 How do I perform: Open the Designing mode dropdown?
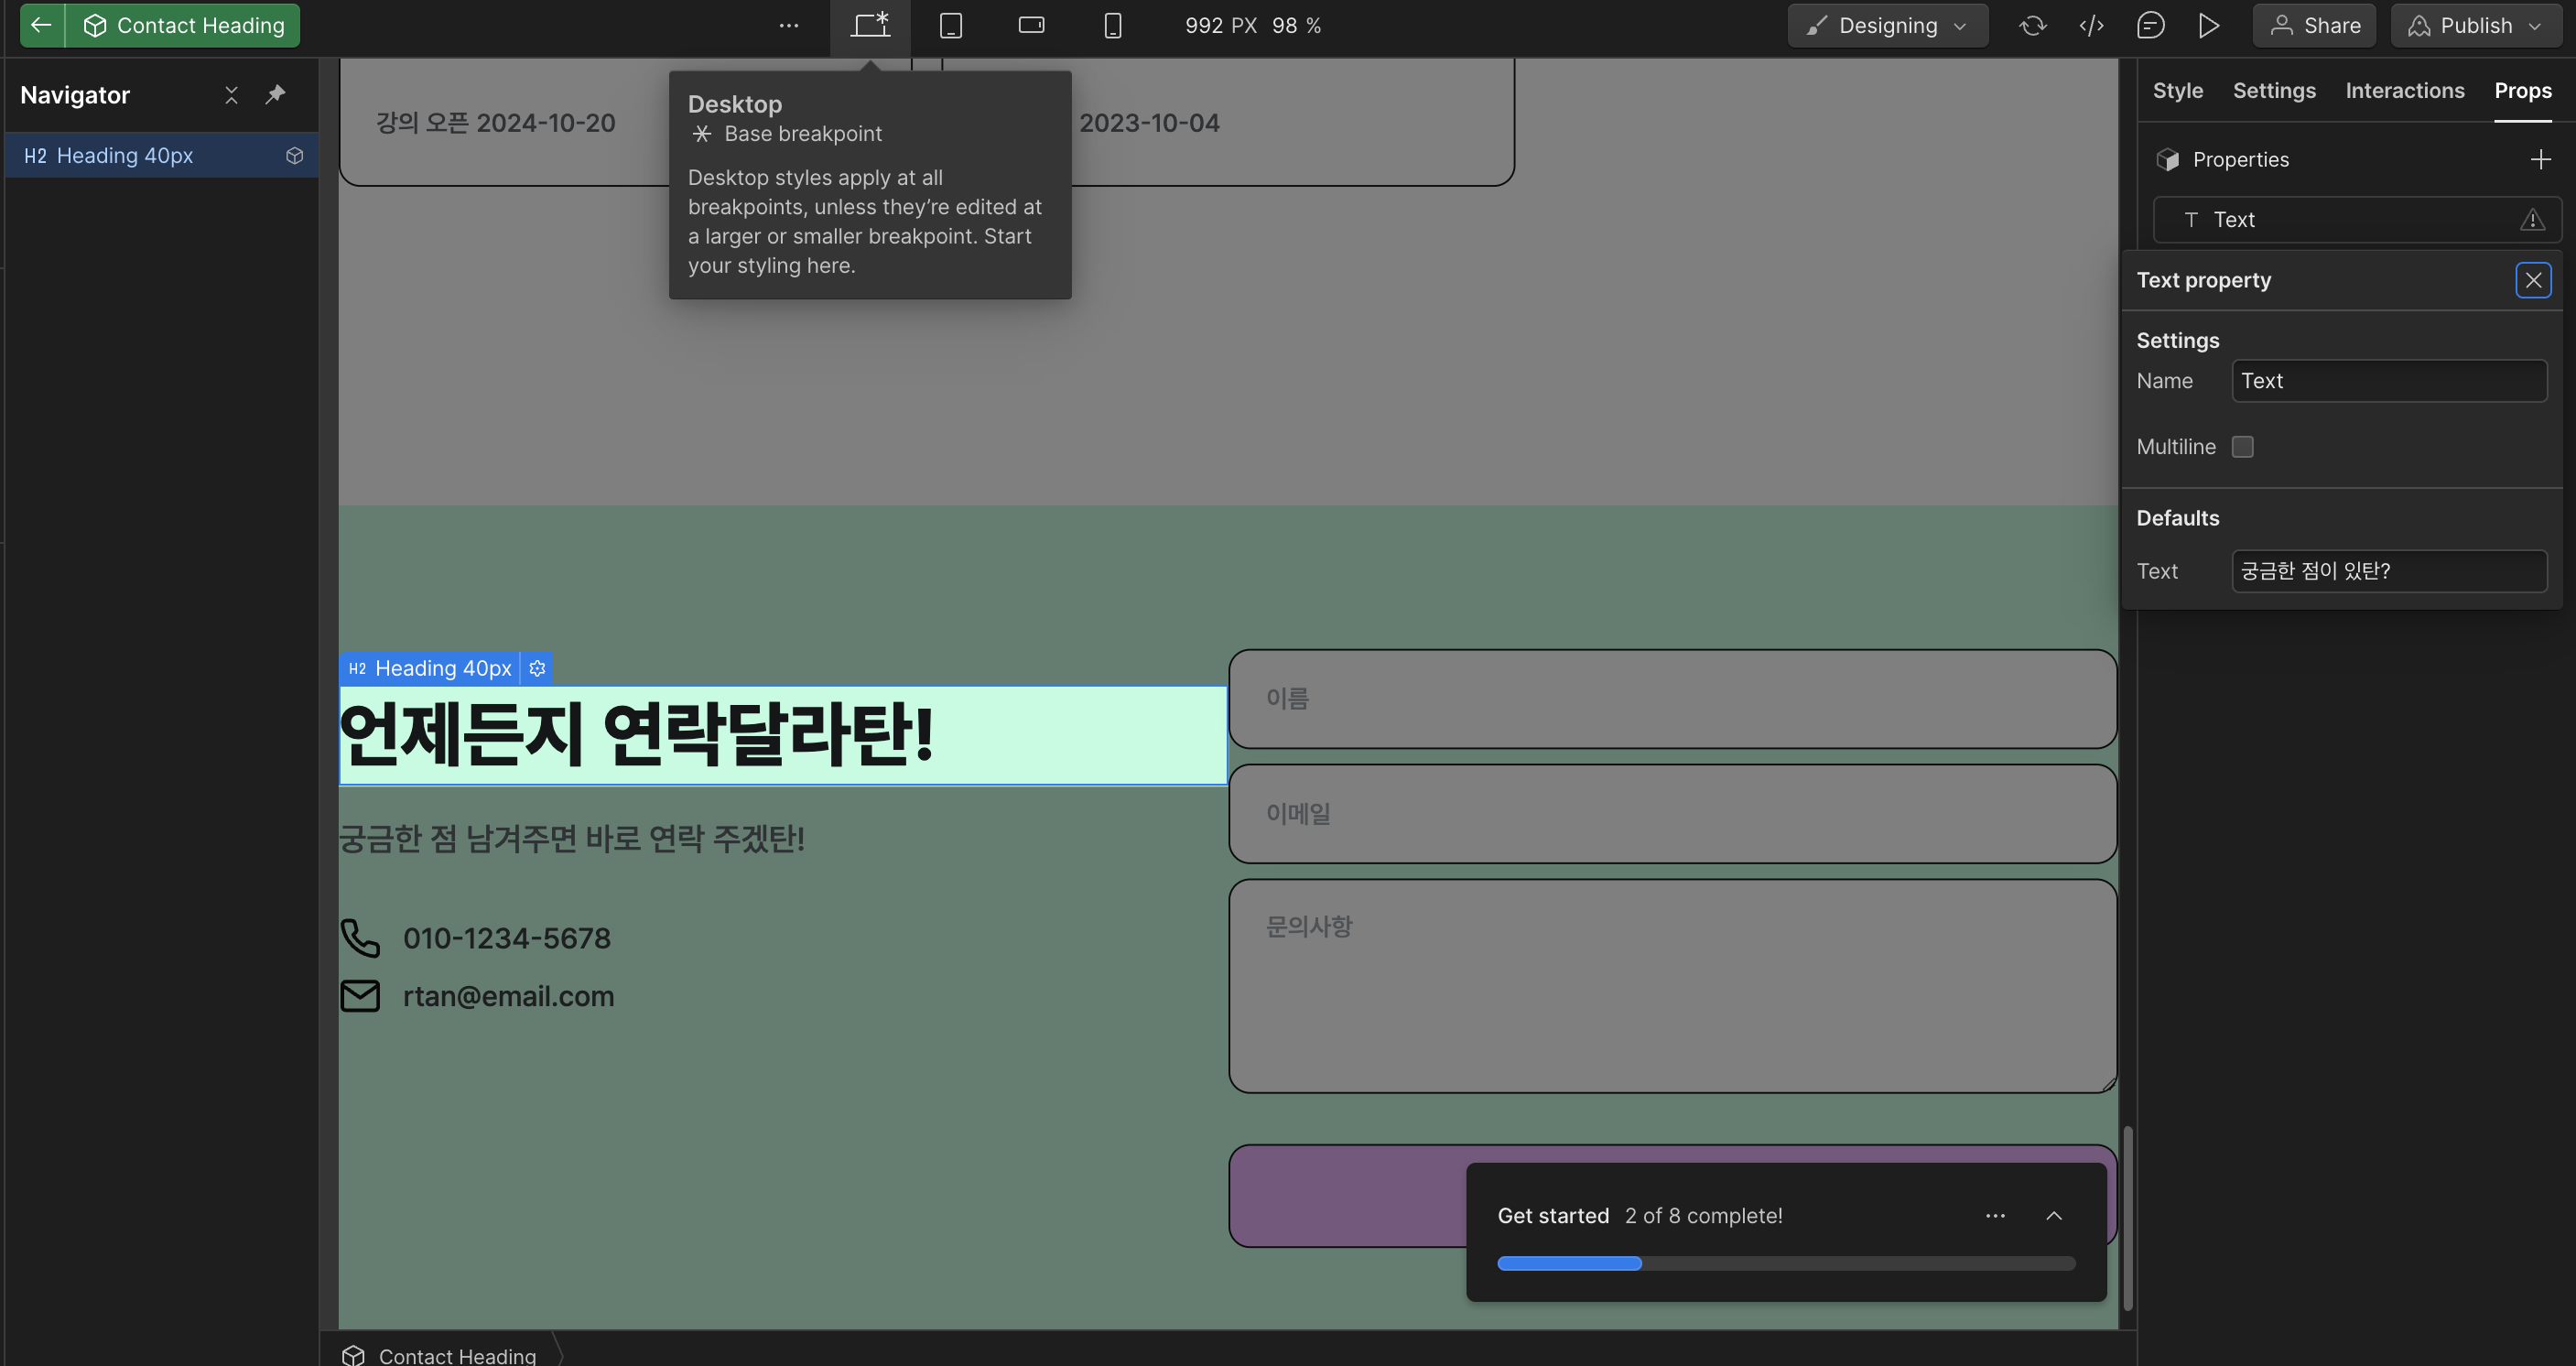[1887, 25]
